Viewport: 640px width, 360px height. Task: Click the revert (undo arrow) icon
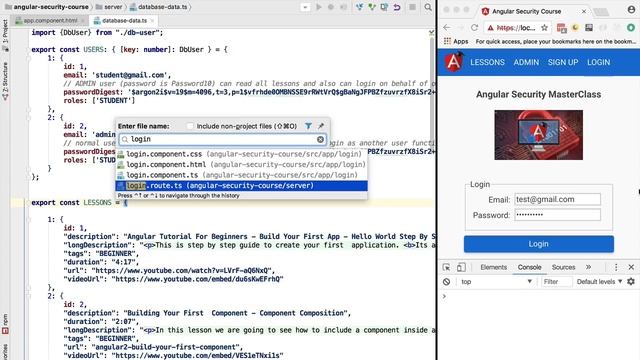397,7
